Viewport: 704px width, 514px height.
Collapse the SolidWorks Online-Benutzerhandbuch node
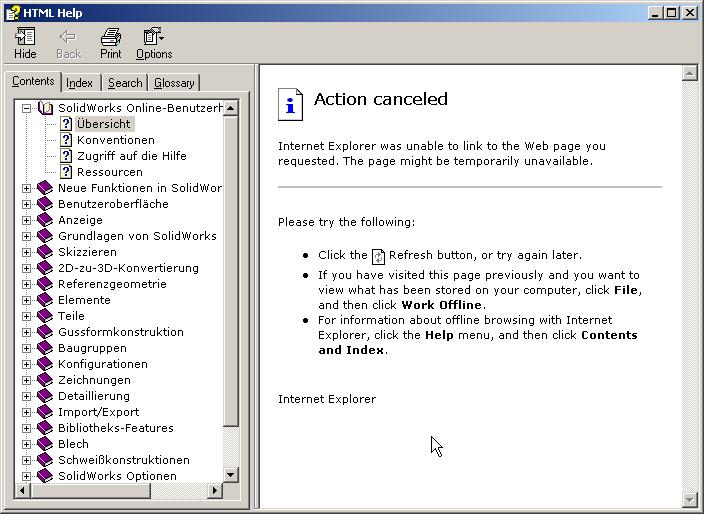[x=26, y=108]
